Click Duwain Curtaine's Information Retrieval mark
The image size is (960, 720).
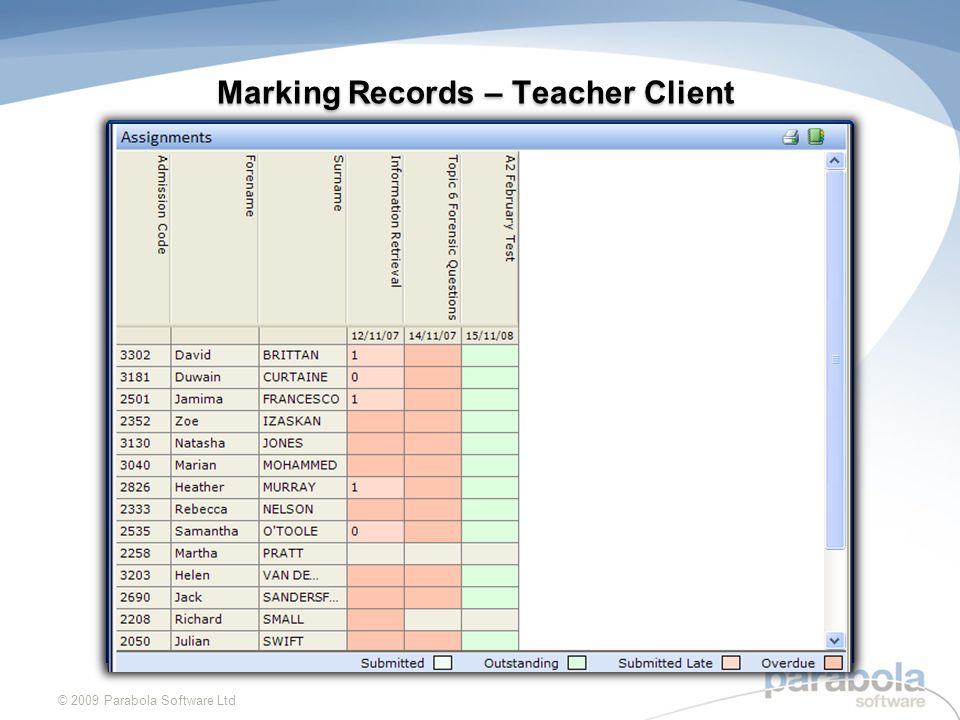pos(375,377)
